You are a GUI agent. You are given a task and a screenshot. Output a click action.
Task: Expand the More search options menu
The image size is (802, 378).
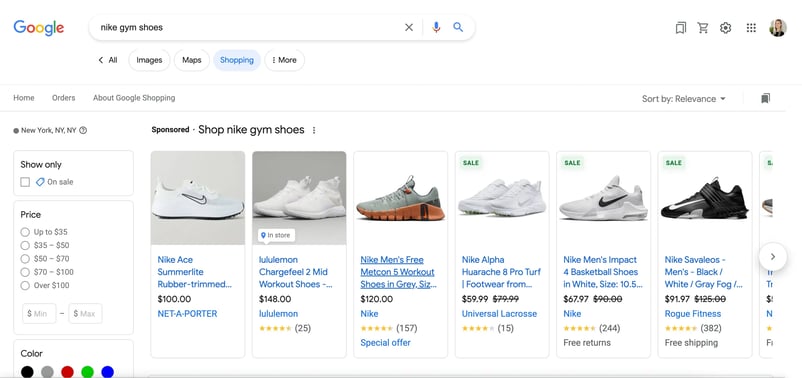(284, 60)
